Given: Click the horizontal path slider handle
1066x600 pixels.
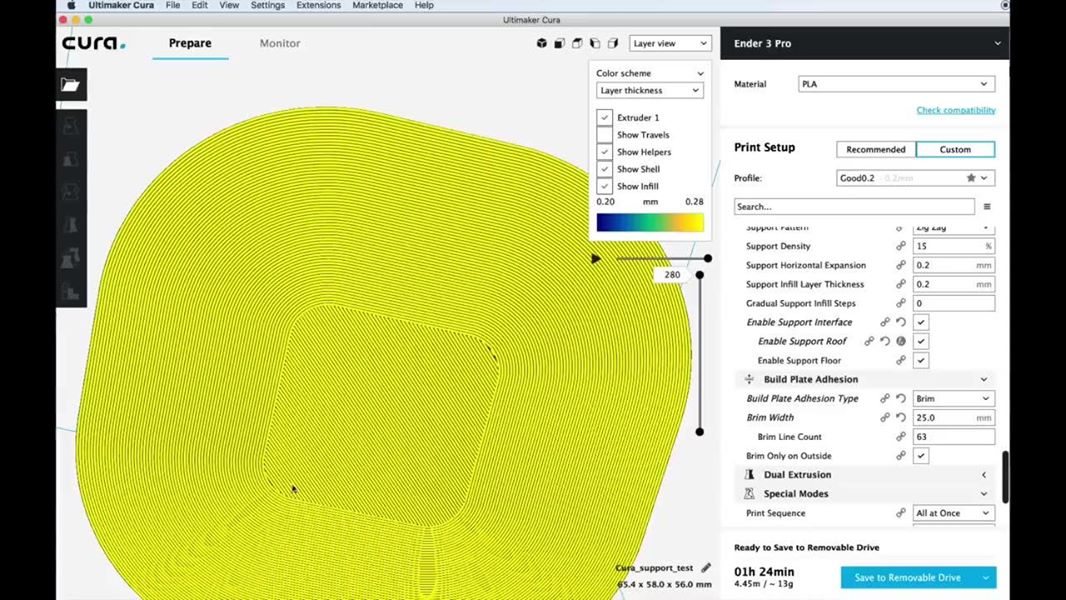Looking at the screenshot, I should click(708, 258).
